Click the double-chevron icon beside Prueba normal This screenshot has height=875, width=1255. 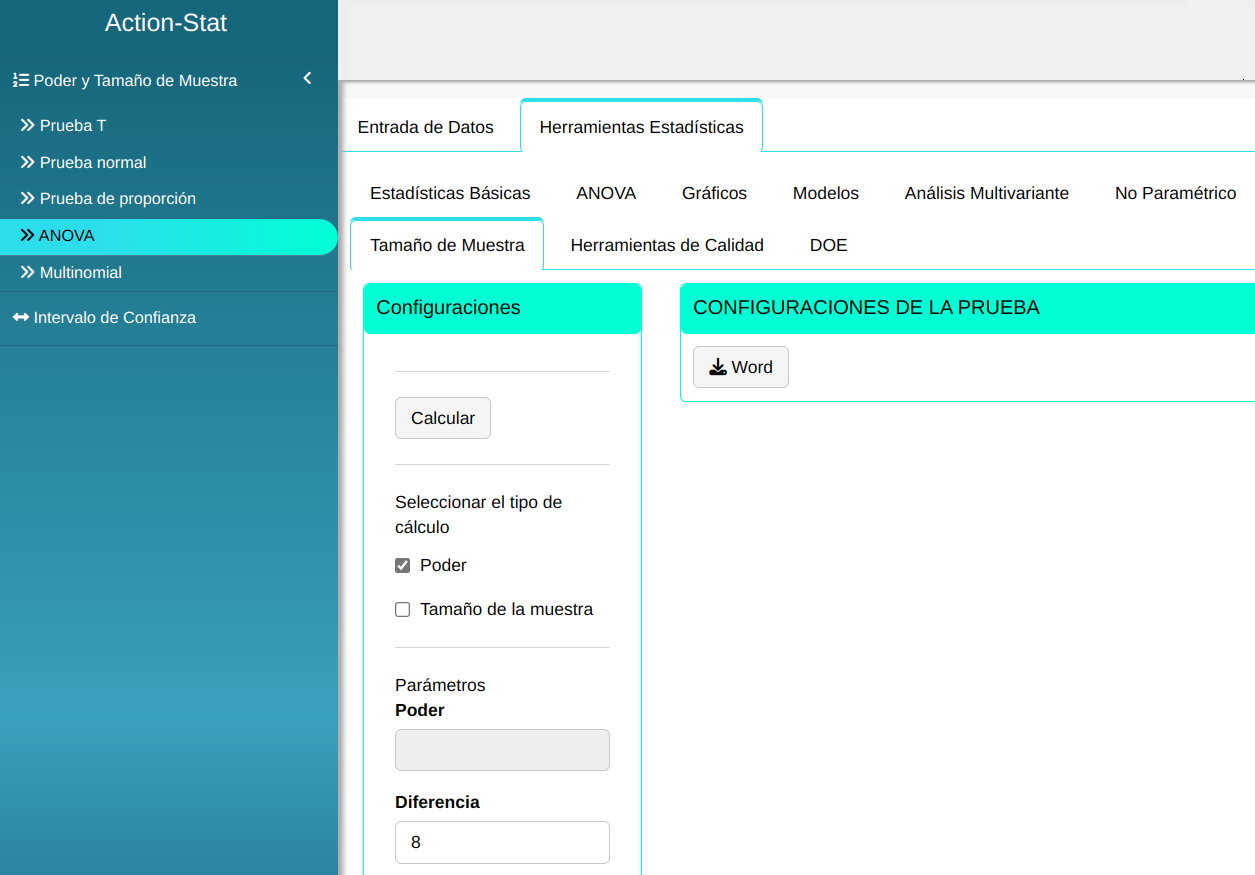point(28,162)
